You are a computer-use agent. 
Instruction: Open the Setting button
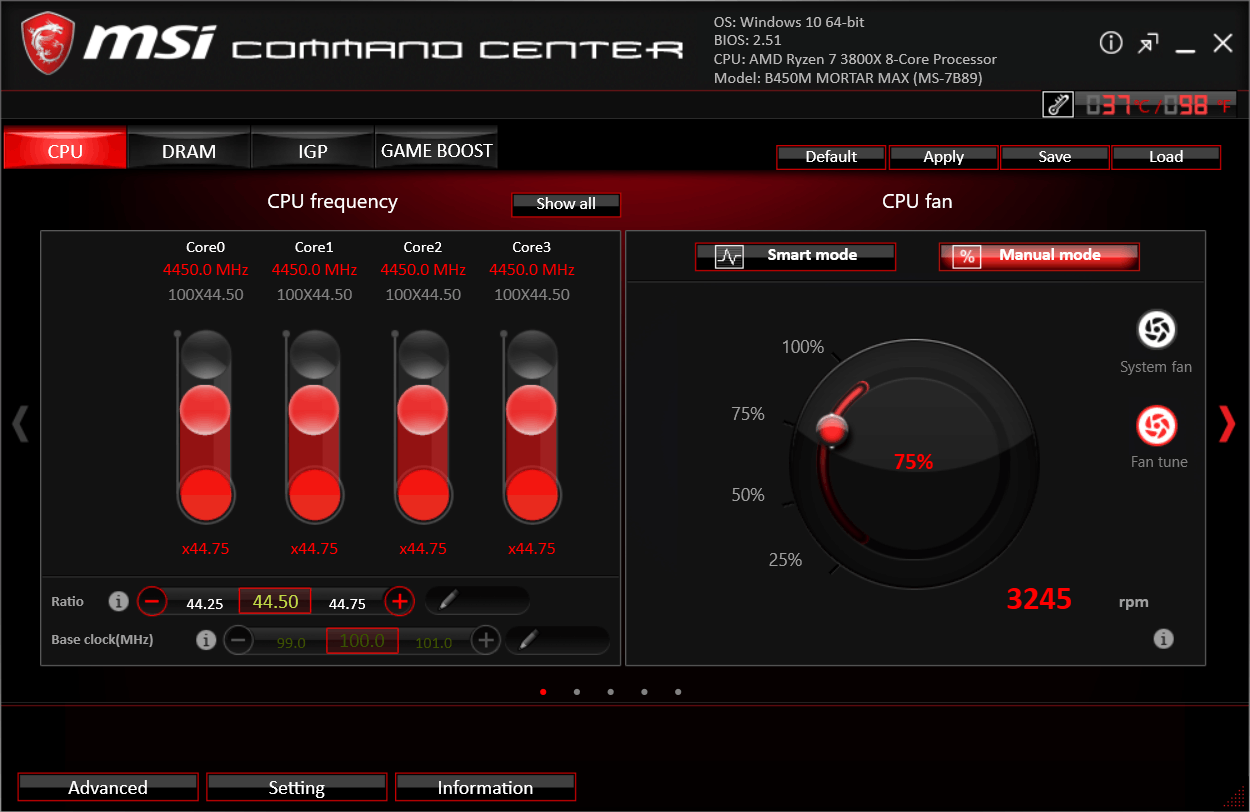coord(296,787)
